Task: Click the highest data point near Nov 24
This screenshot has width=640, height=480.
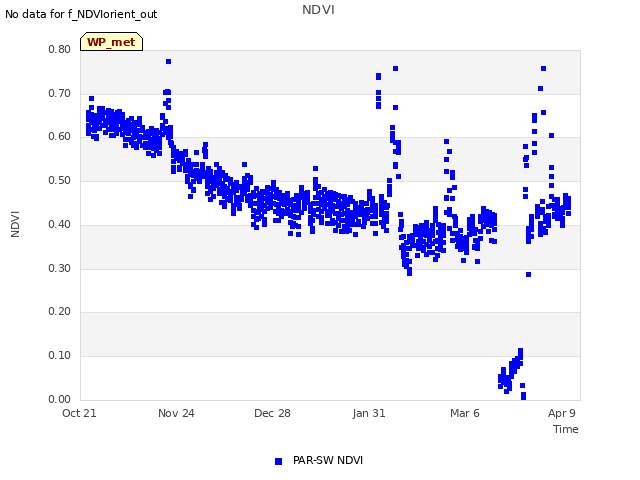Action: coord(169,62)
